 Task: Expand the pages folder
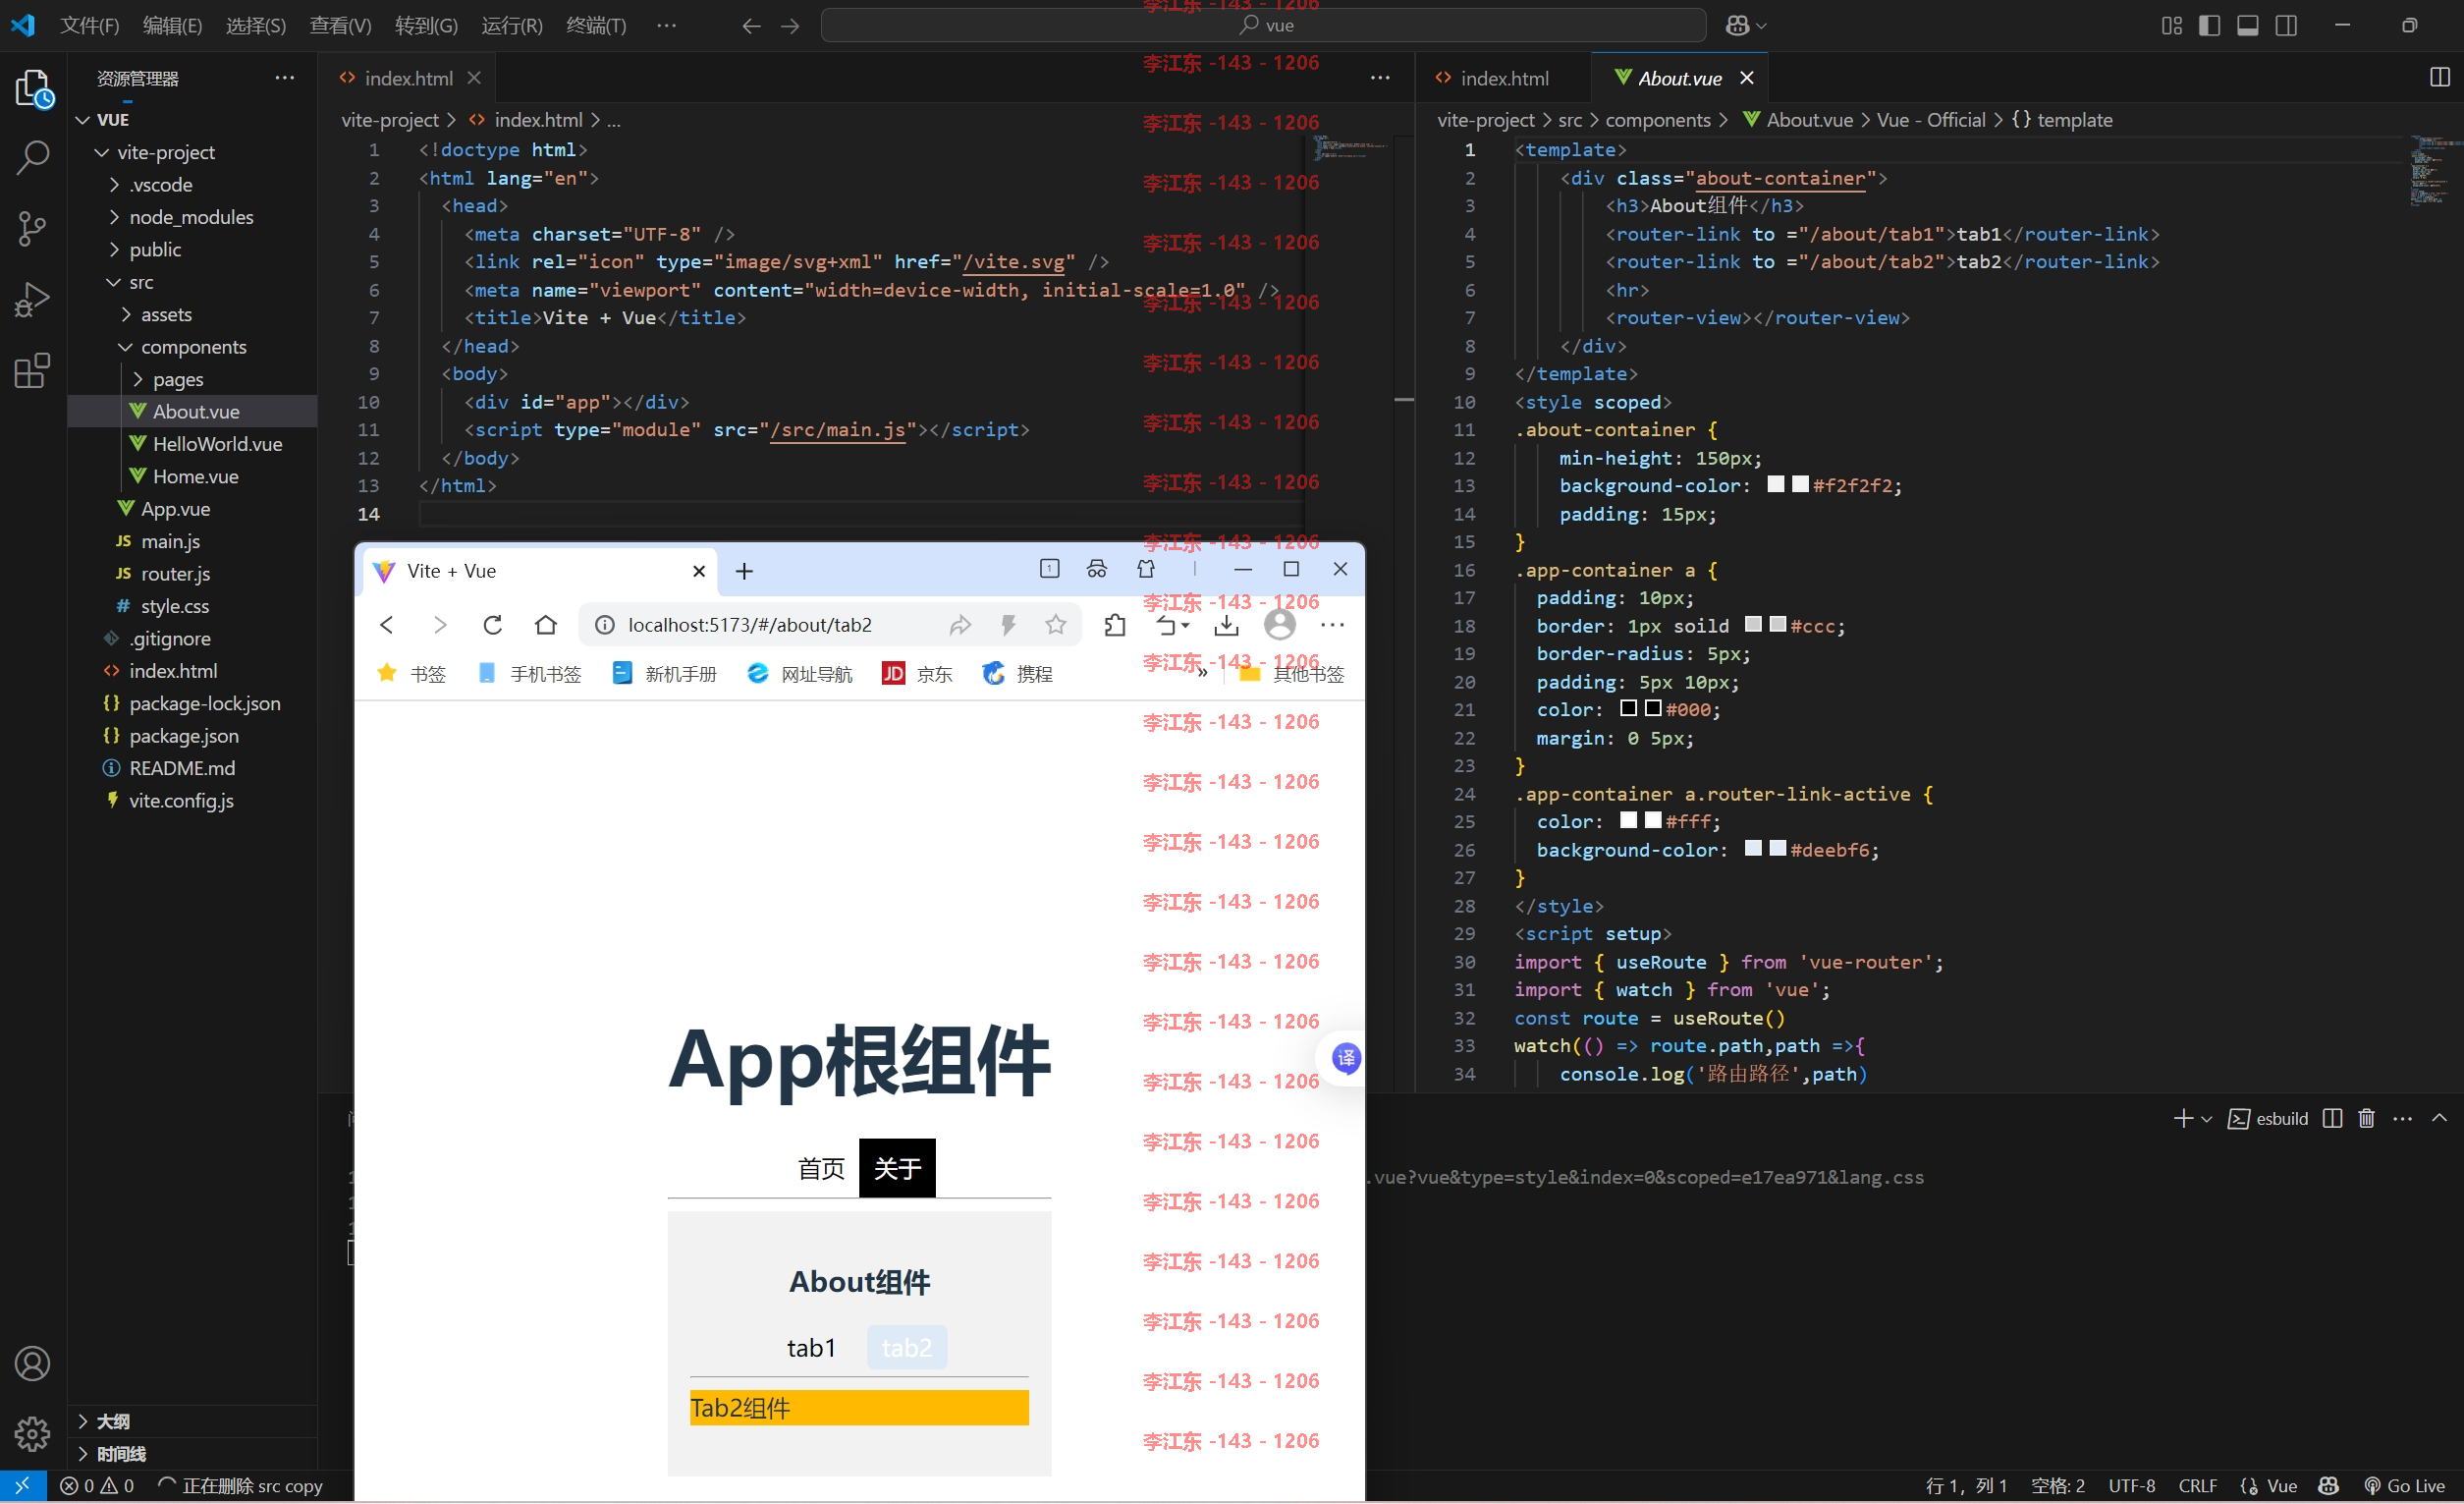pyautogui.click(x=138, y=379)
